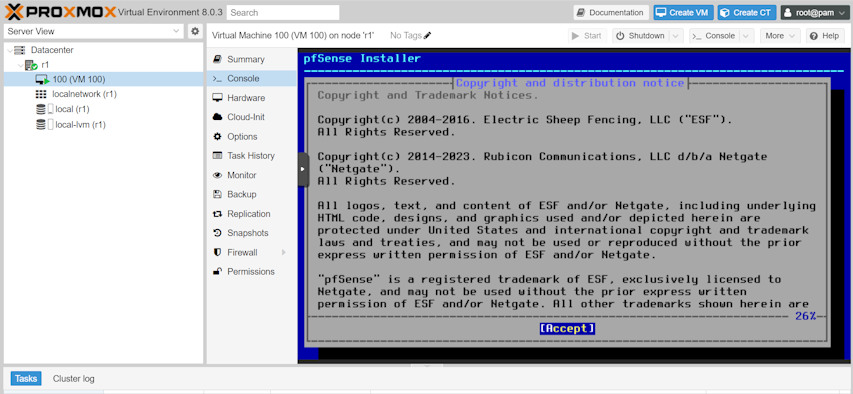Screen dimensions: 853x394
Task: Click the Backup floppy icon
Action: 217,194
